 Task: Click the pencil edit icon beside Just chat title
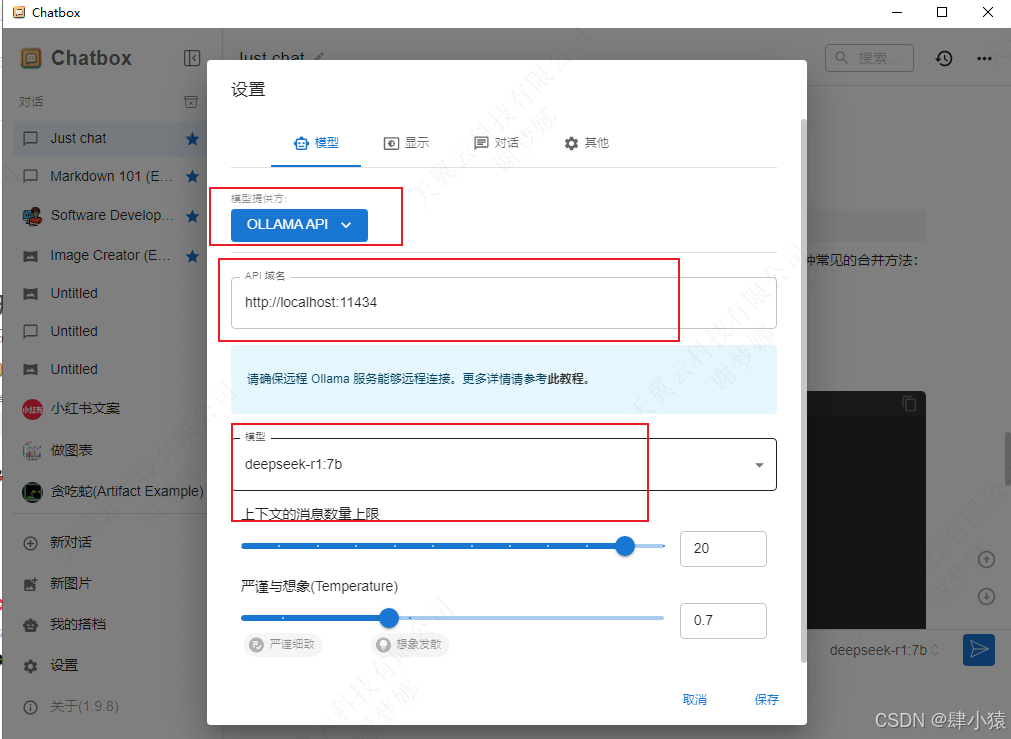(319, 57)
